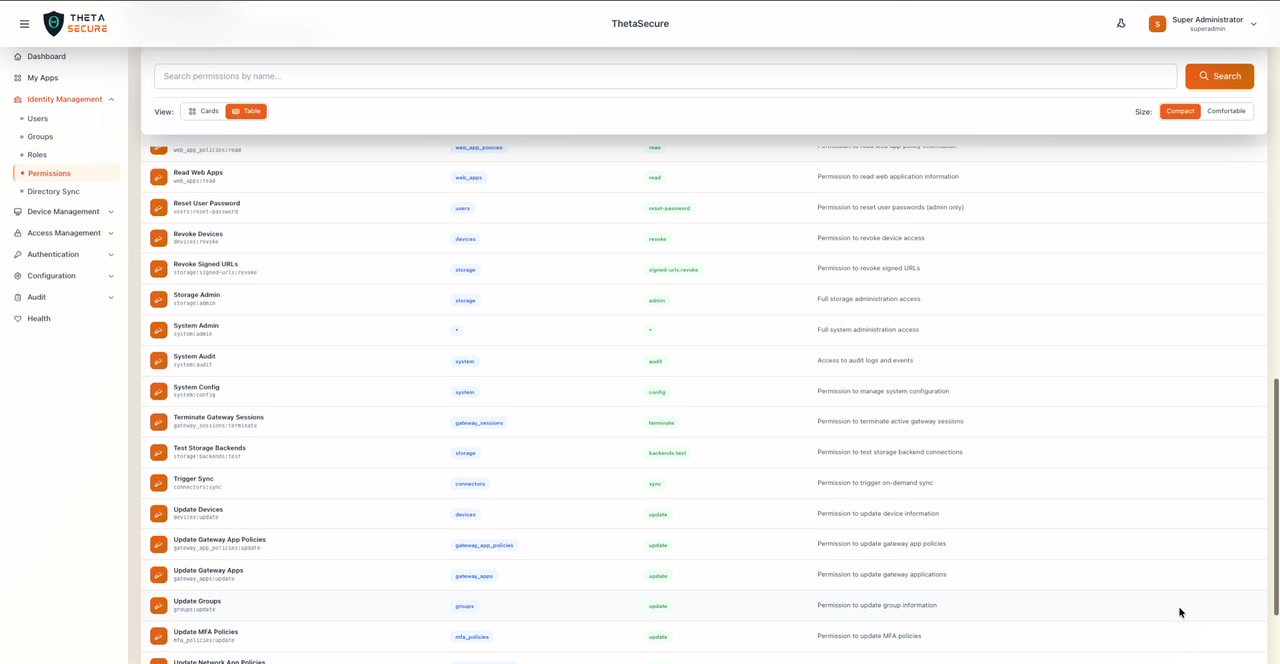Screen dimensions: 1280x664
Task: Click the Configuration gear icon
Action: coord(17,275)
